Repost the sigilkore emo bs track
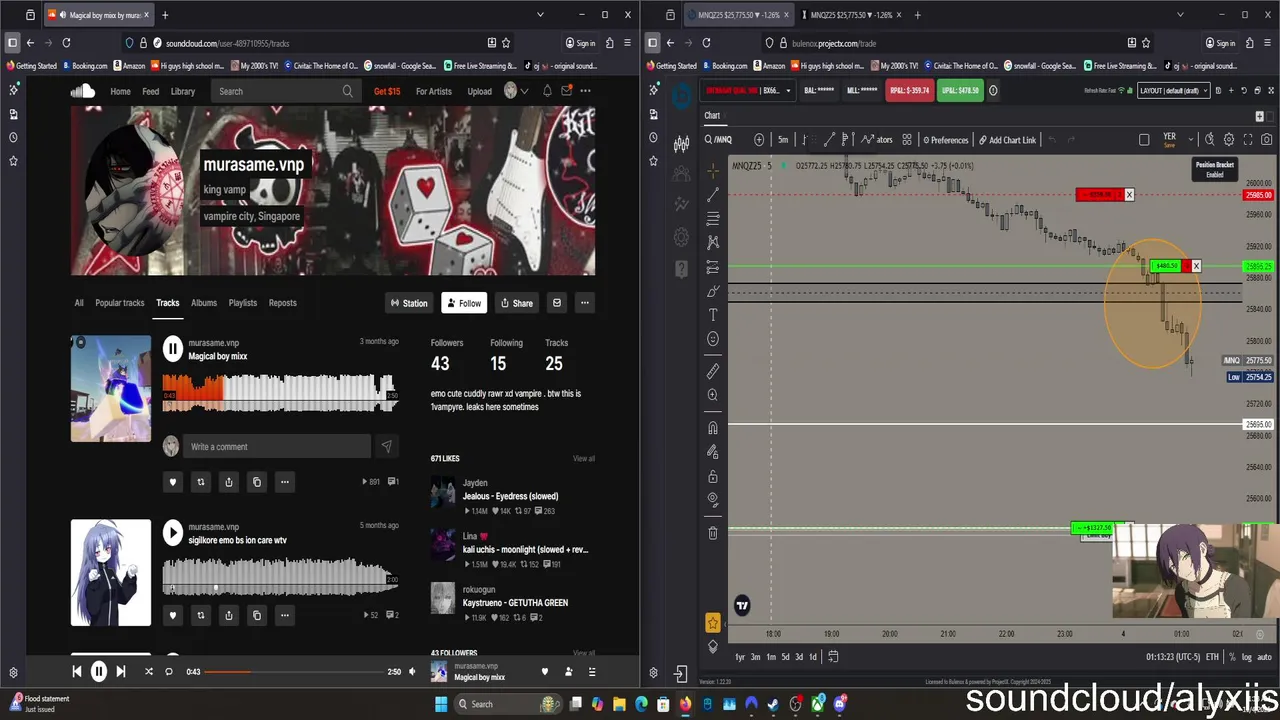Screen dimensions: 1280x720 tap(200, 615)
